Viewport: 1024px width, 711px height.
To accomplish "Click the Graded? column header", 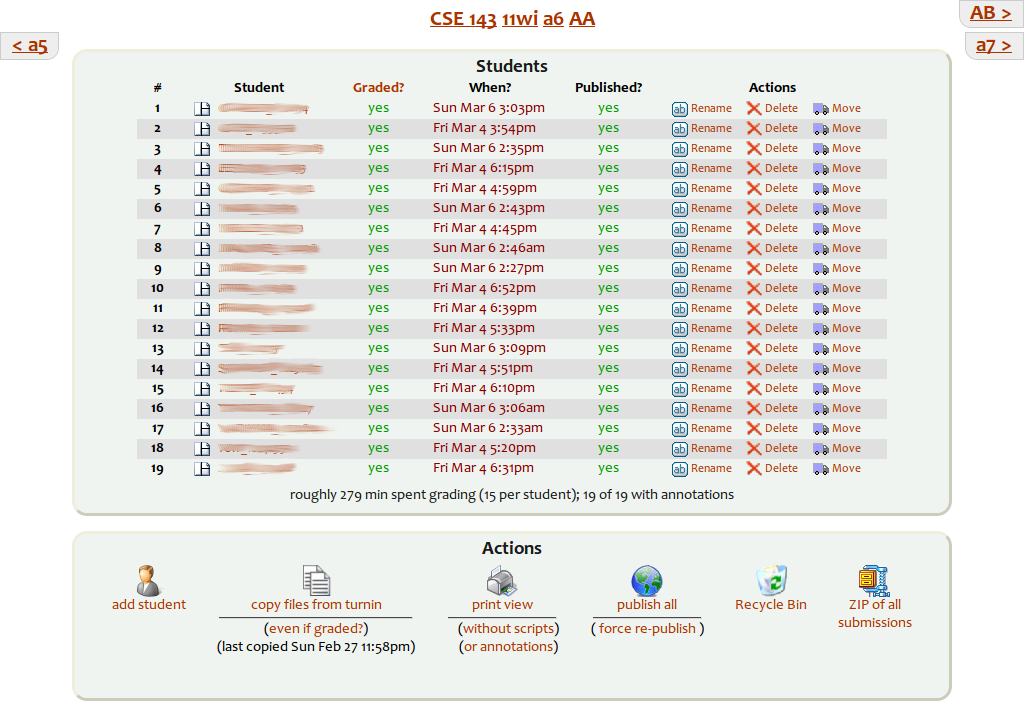I will click(x=378, y=87).
